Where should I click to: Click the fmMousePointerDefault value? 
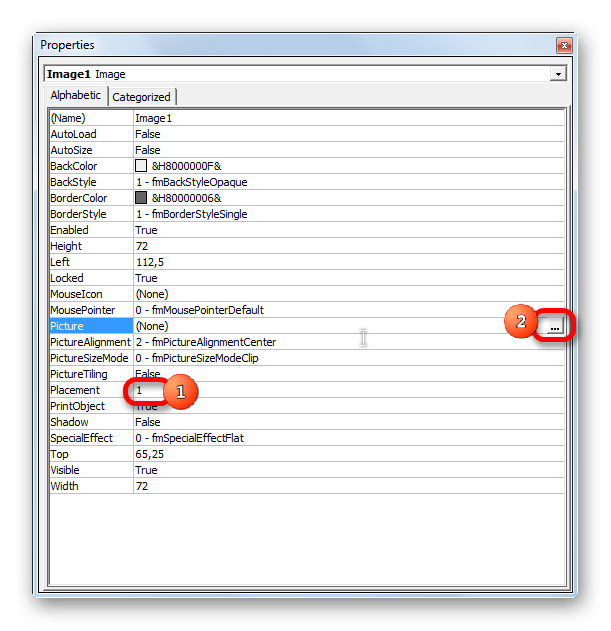coord(349,310)
